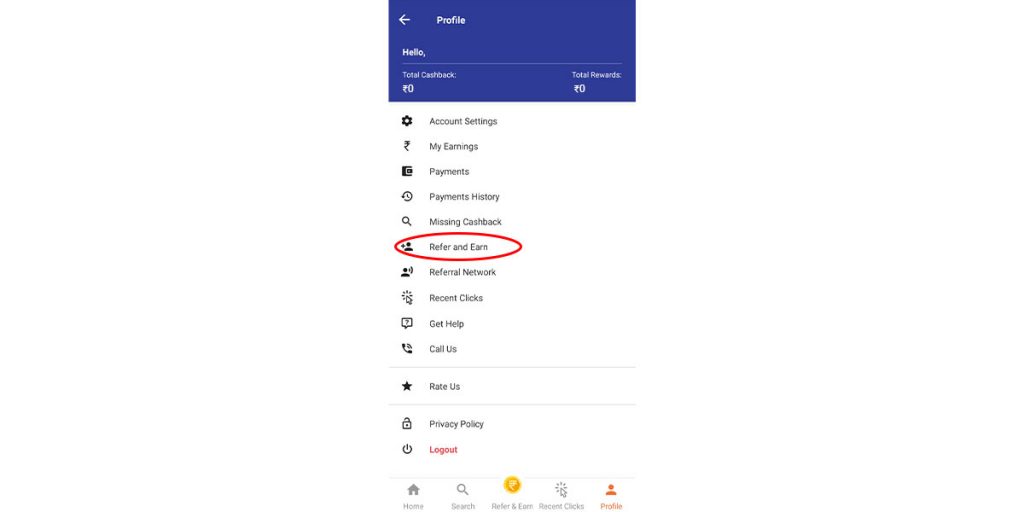Click the Rate Us star icon
The height and width of the screenshot is (512, 1024).
407,386
